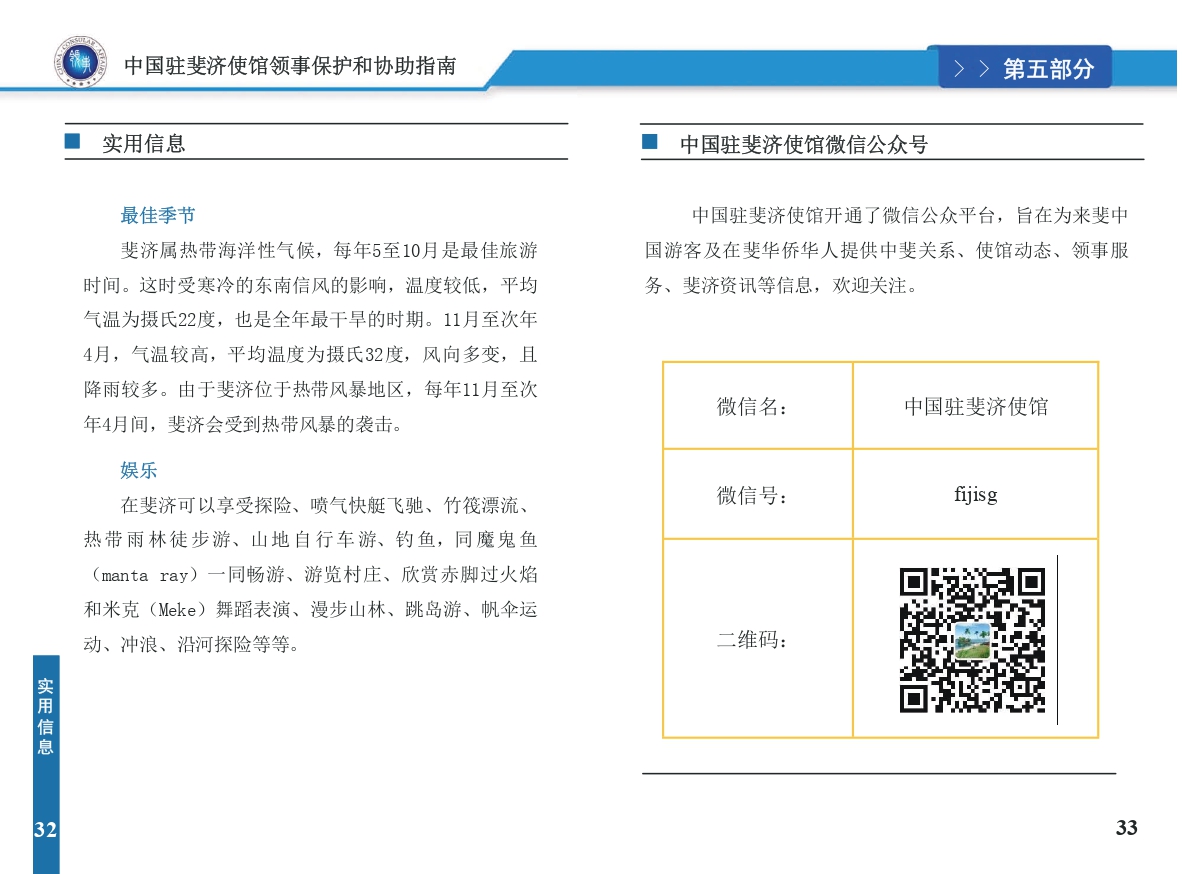Screen dimensions: 1182x874
Task: Click page number 32 on the left
Action: pos(45,830)
